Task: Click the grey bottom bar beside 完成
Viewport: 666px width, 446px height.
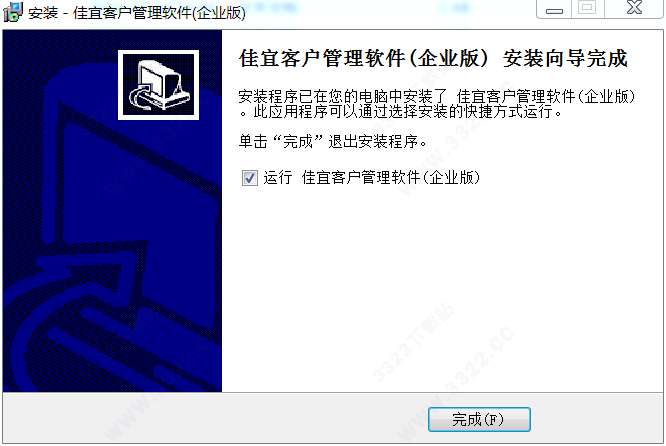Action: [x=212, y=418]
